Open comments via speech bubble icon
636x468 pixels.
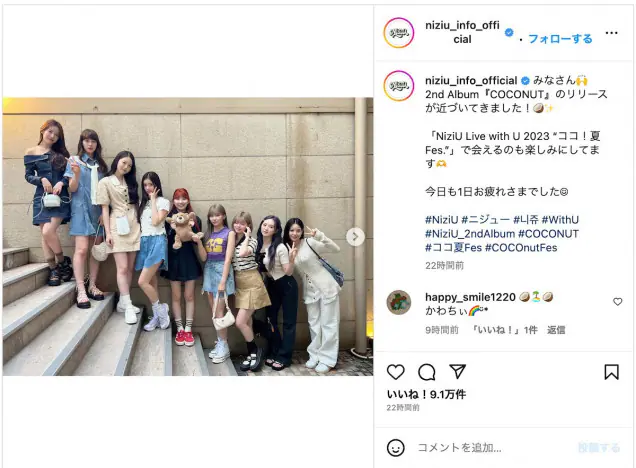427,372
